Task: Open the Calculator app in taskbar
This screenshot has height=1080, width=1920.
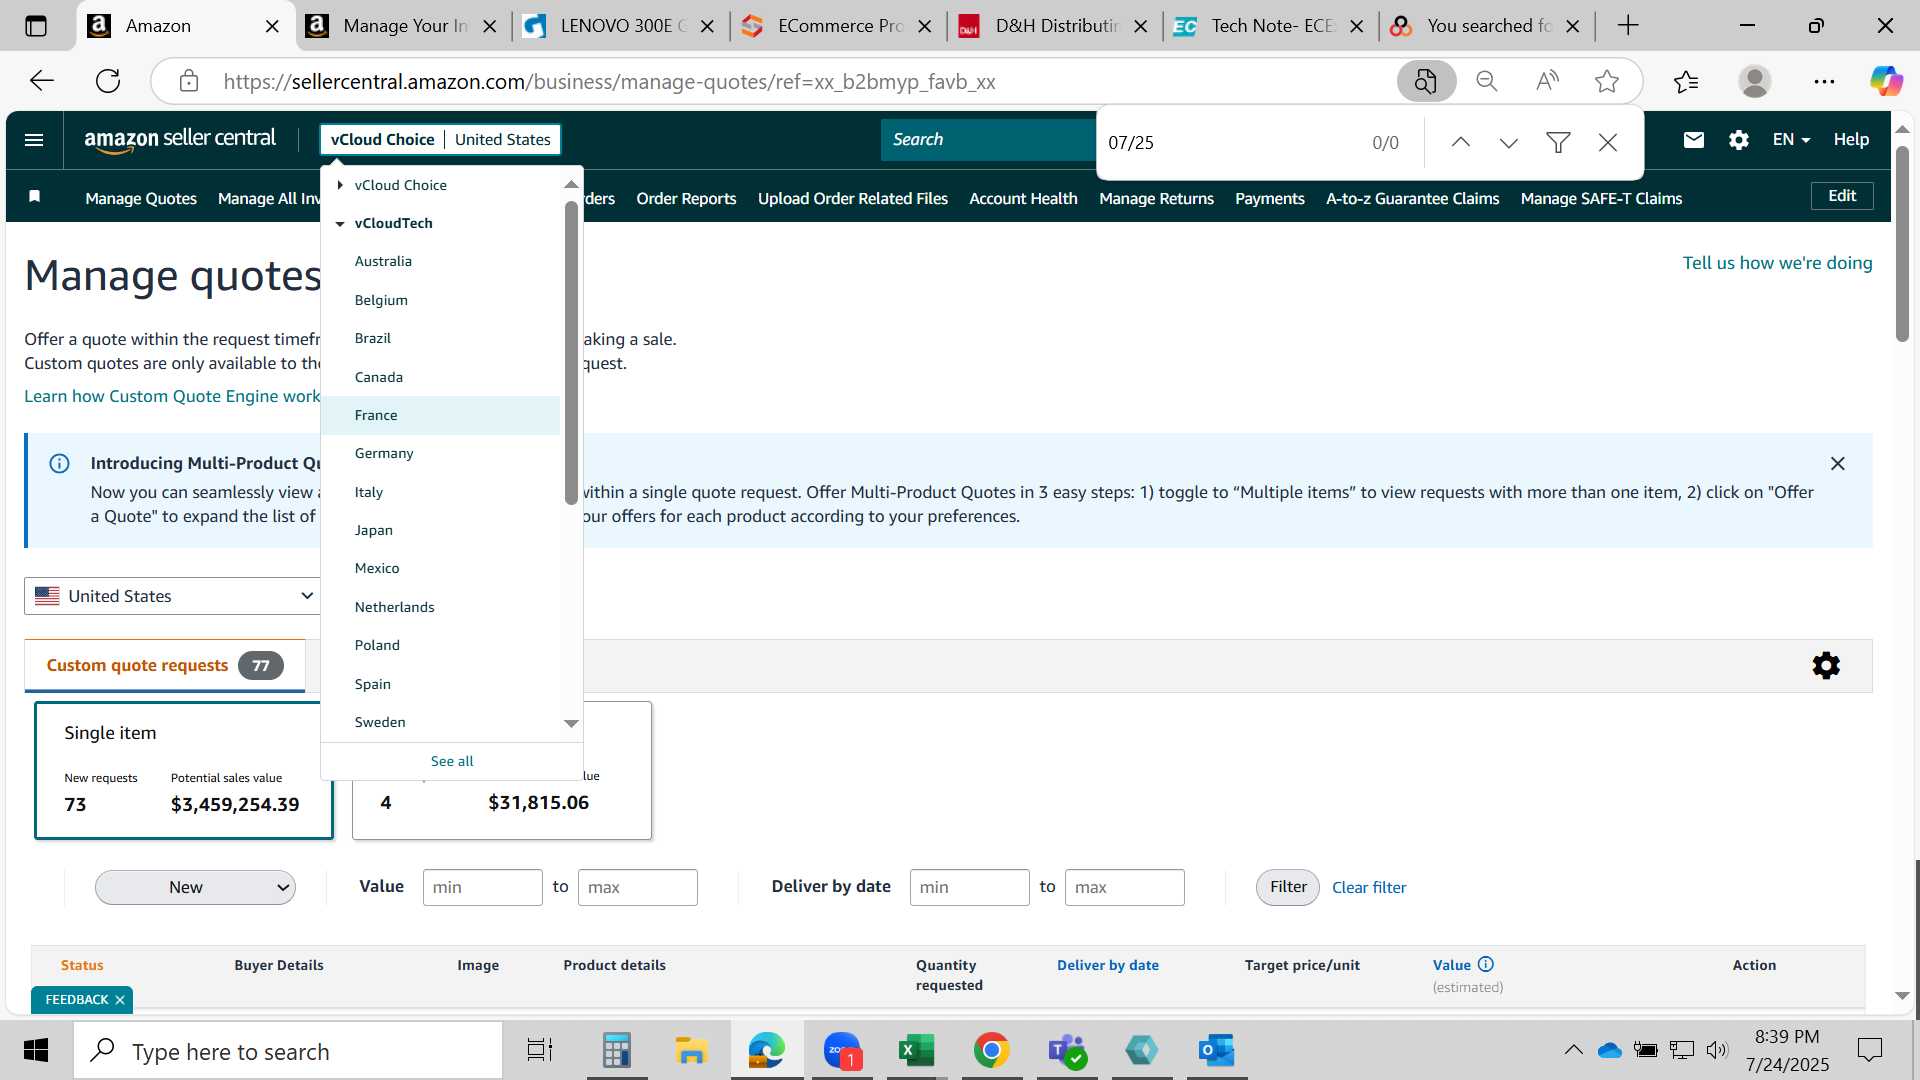Action: point(616,1050)
